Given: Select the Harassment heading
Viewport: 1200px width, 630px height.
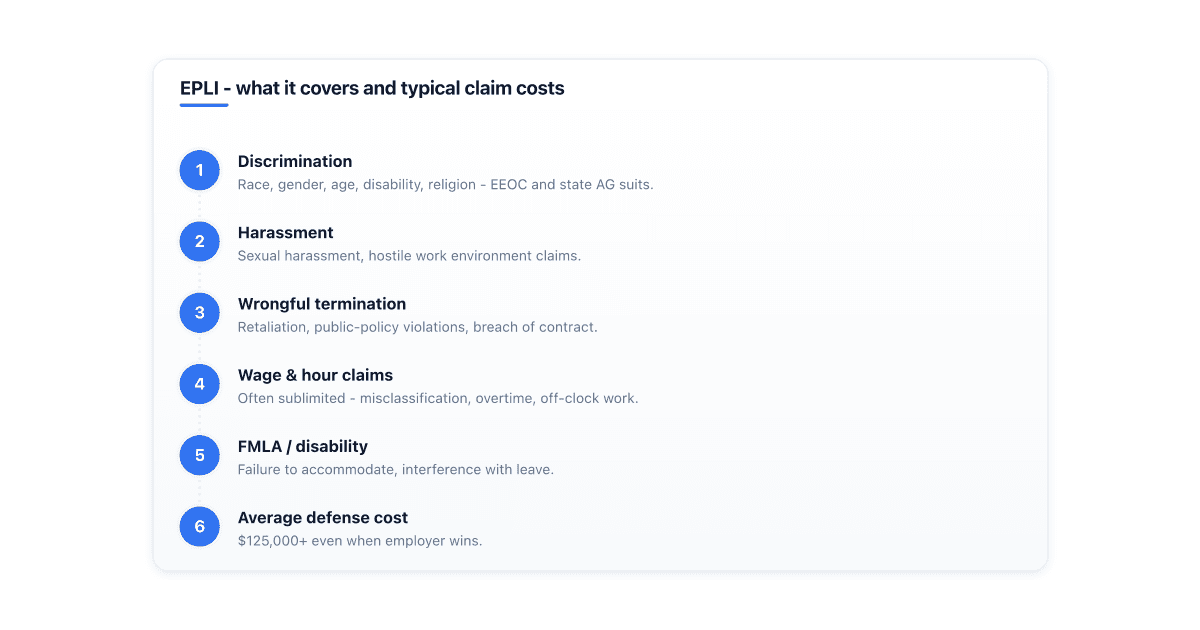Looking at the screenshot, I should 285,232.
